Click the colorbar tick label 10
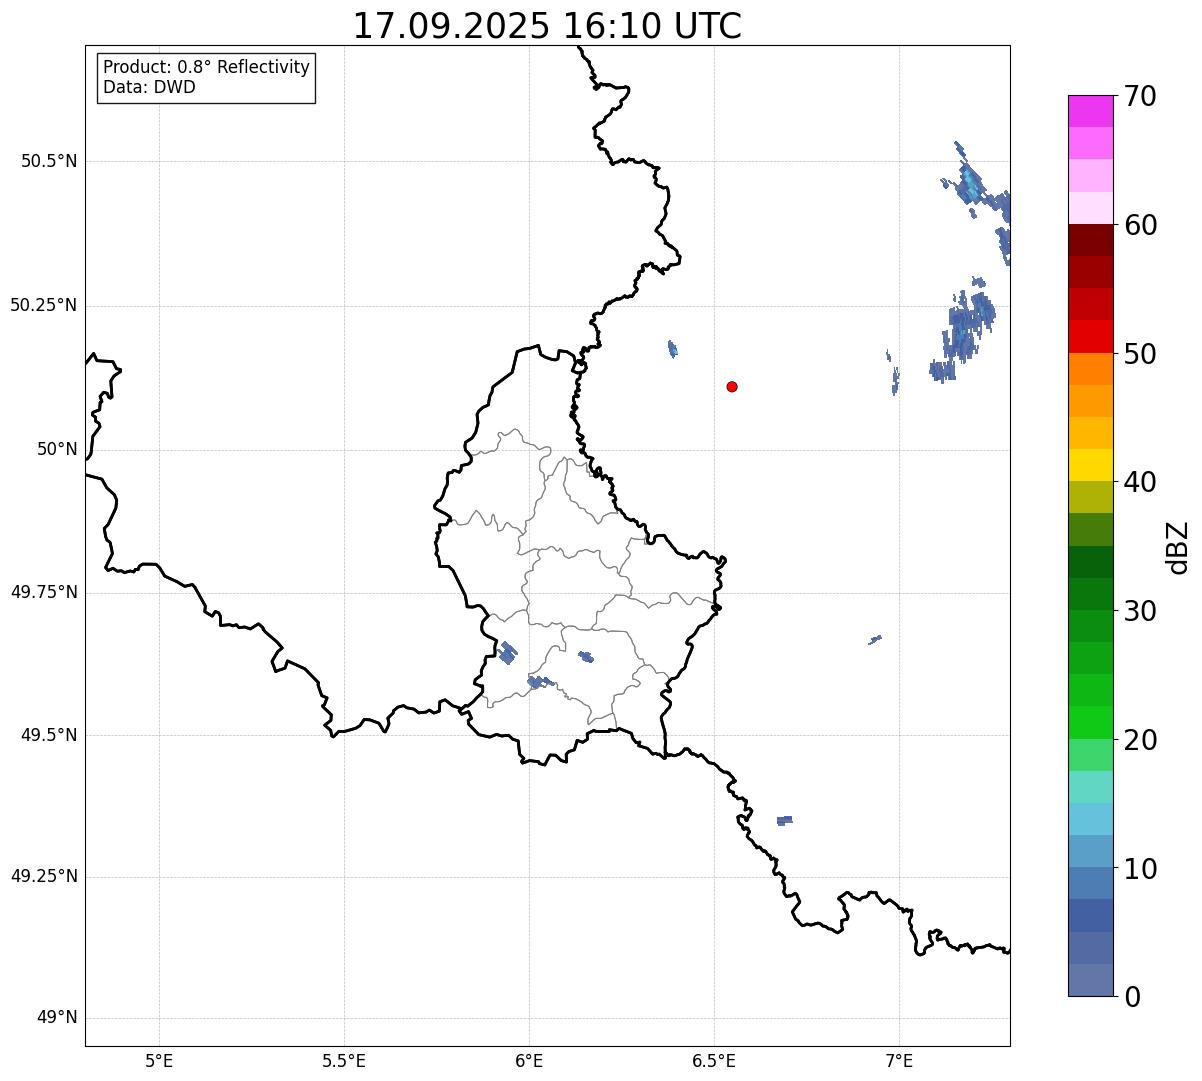The image size is (1202, 1081). click(1140, 868)
